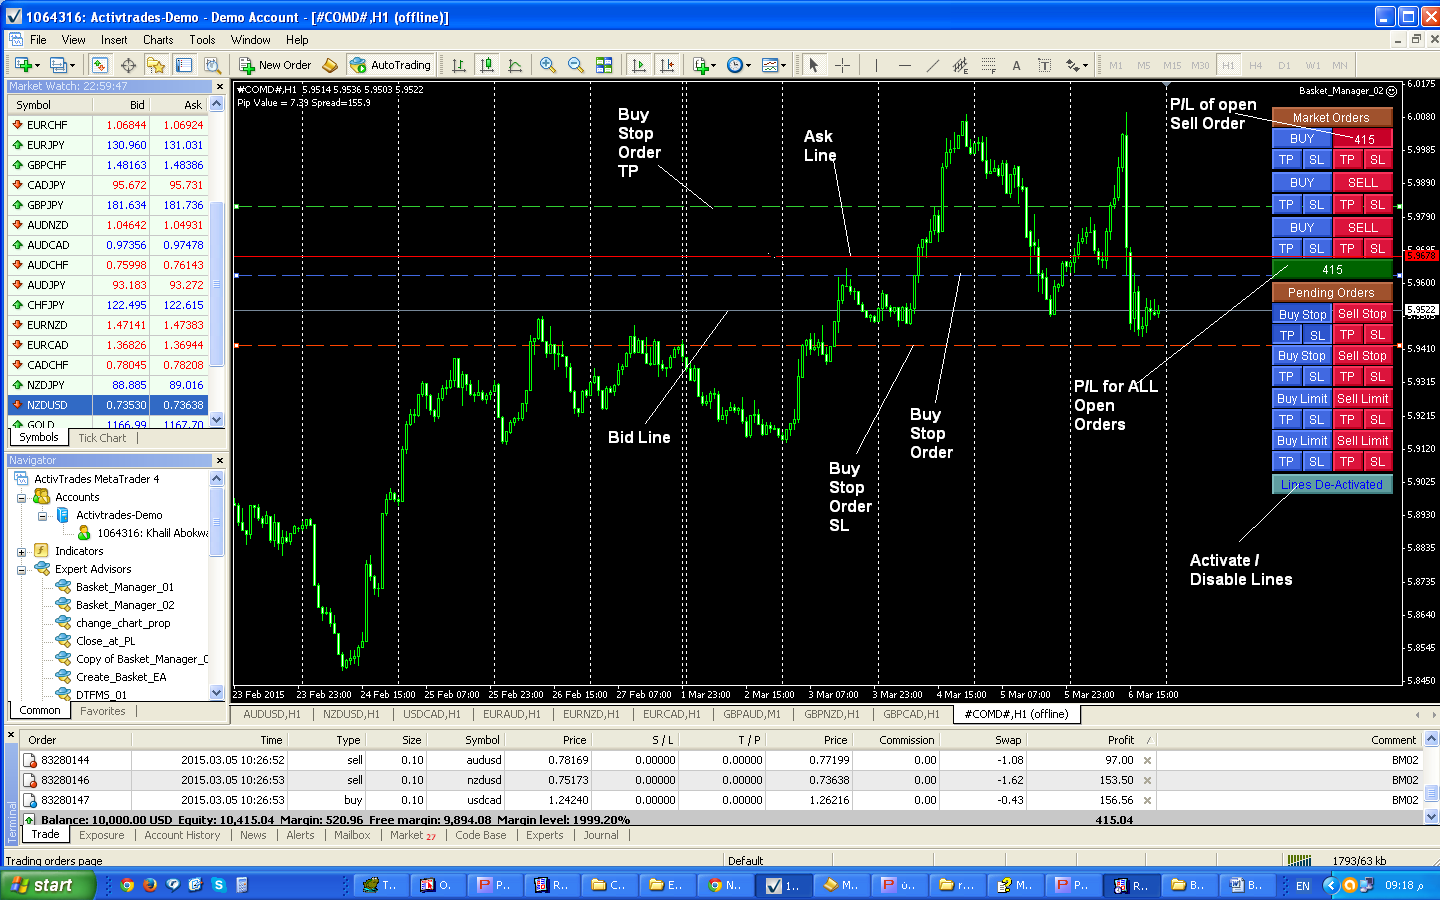Open the Strategy Tester toolbar icon
Viewport: 1440px width, 900px height.
coord(212,65)
